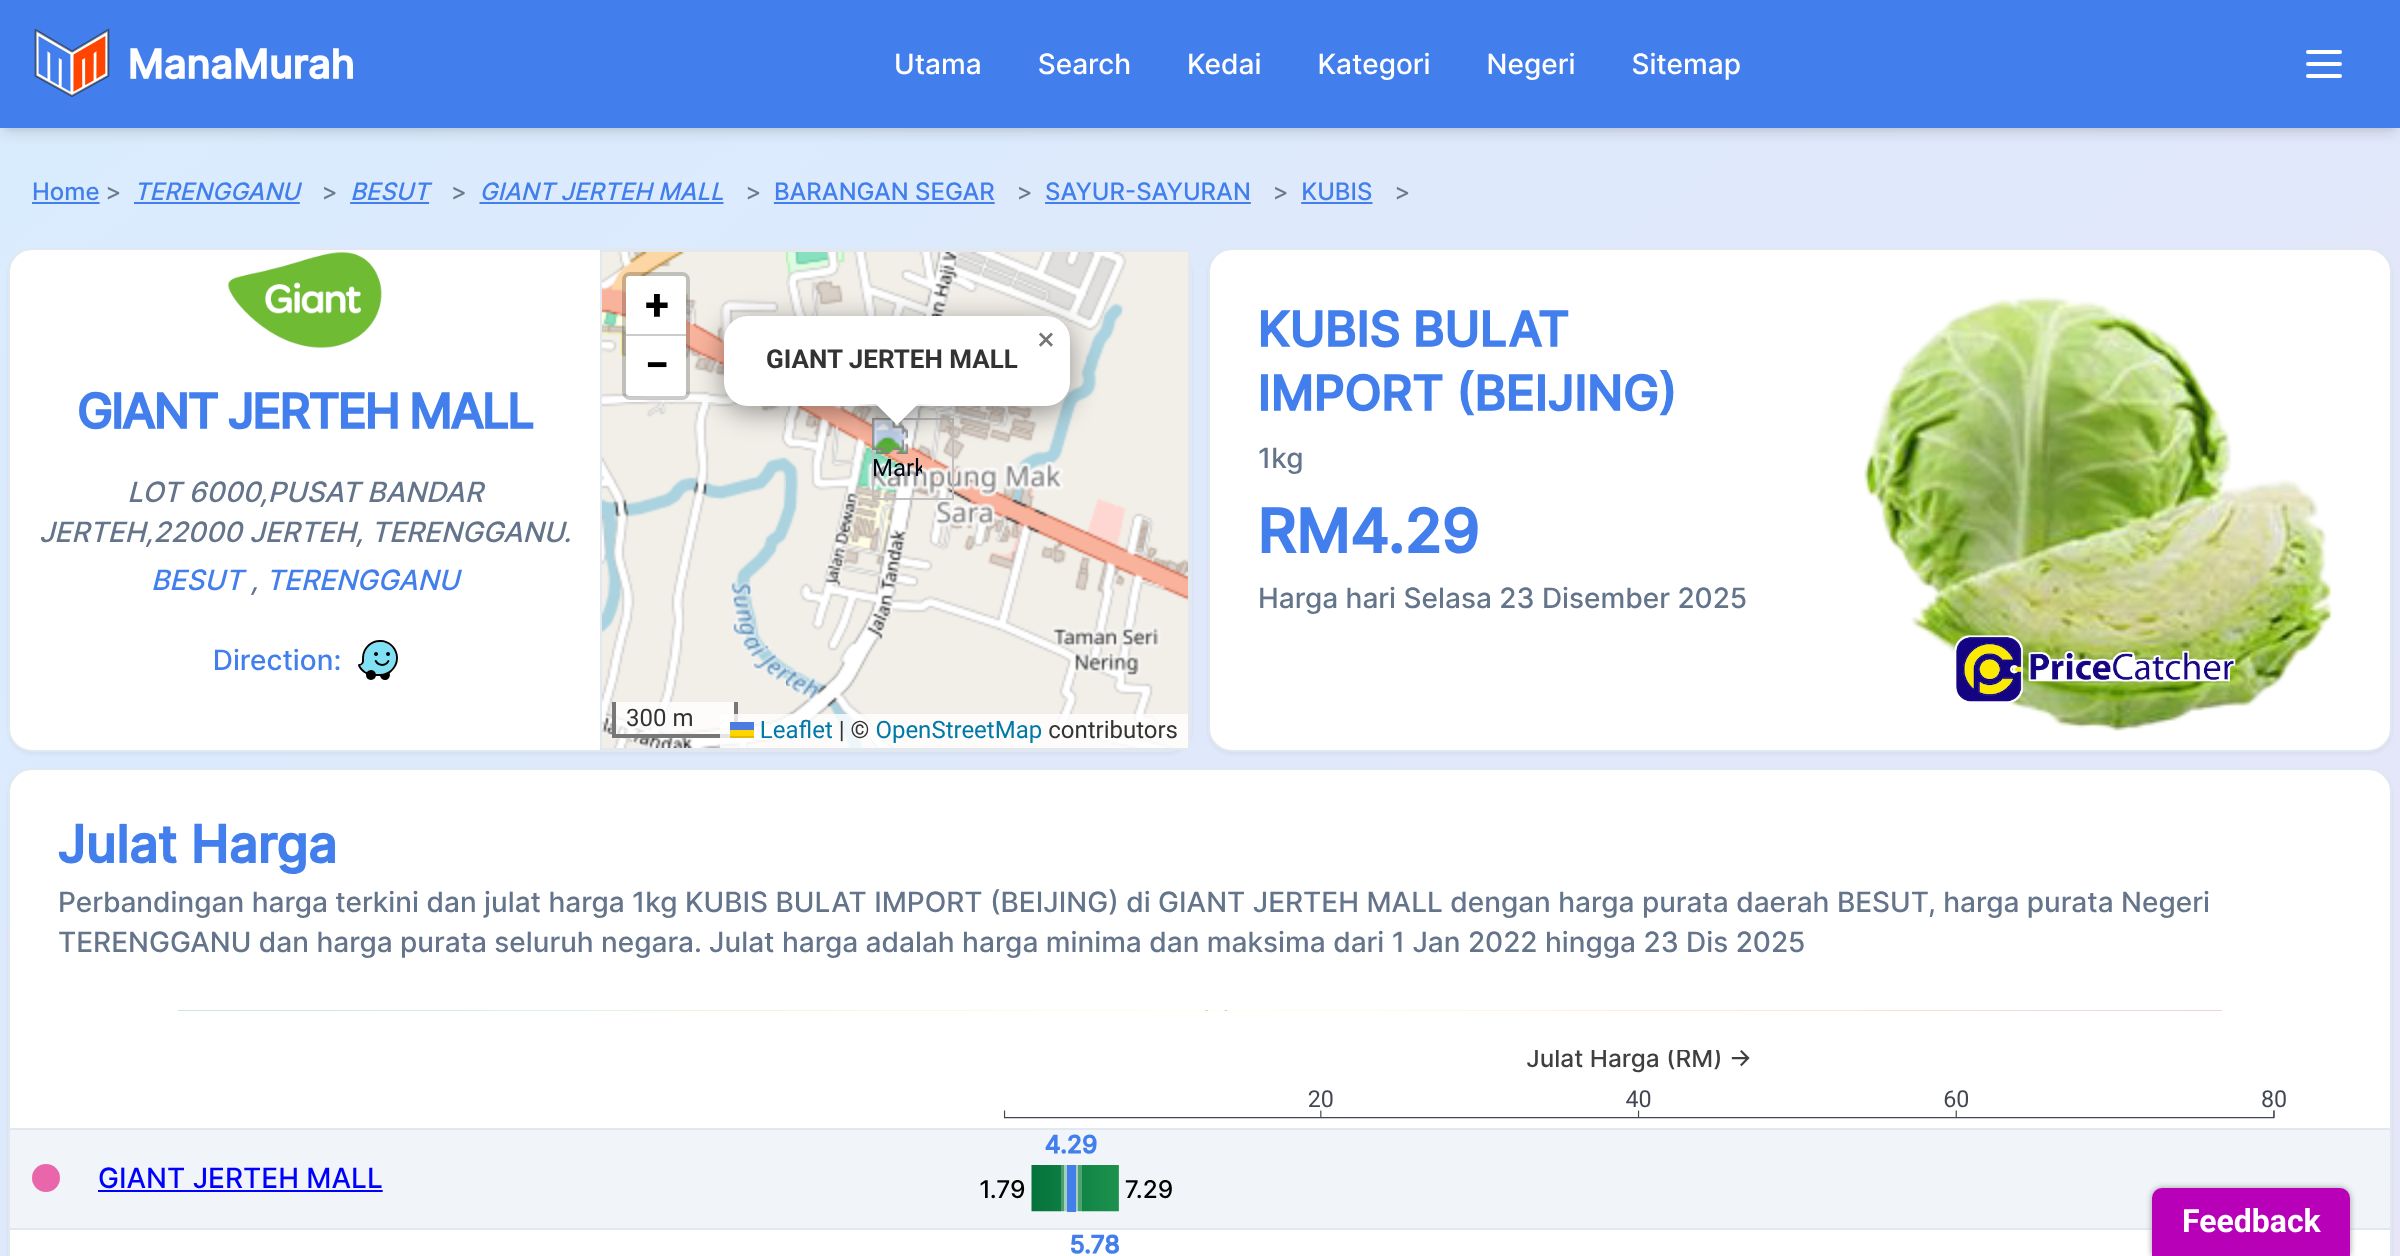
Task: Click the ManaMurah logo icon
Action: coord(71,63)
